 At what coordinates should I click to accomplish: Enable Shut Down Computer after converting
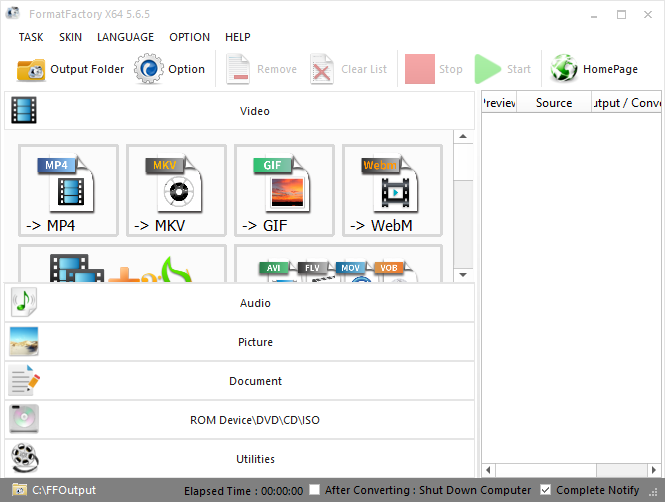pos(314,490)
